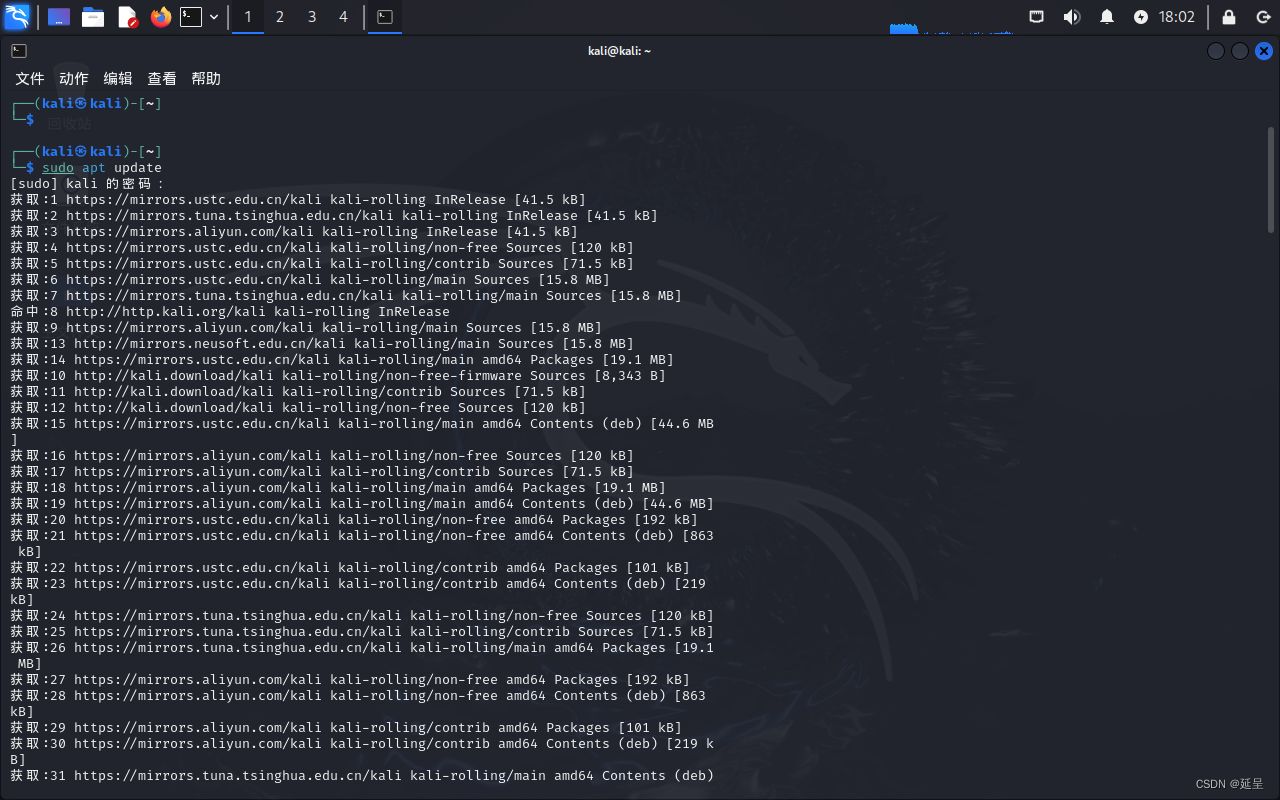Launch Firefox from the panel
Viewport: 1280px width, 800px height.
point(161,17)
